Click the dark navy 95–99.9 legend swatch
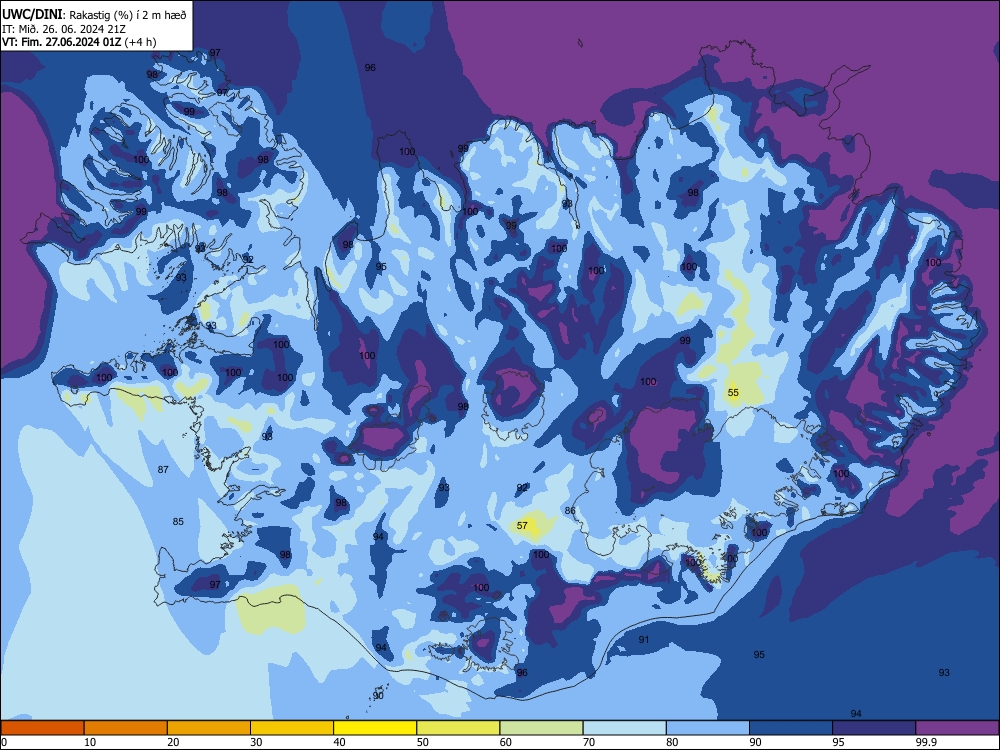This screenshot has width=1000, height=750. coord(874,728)
